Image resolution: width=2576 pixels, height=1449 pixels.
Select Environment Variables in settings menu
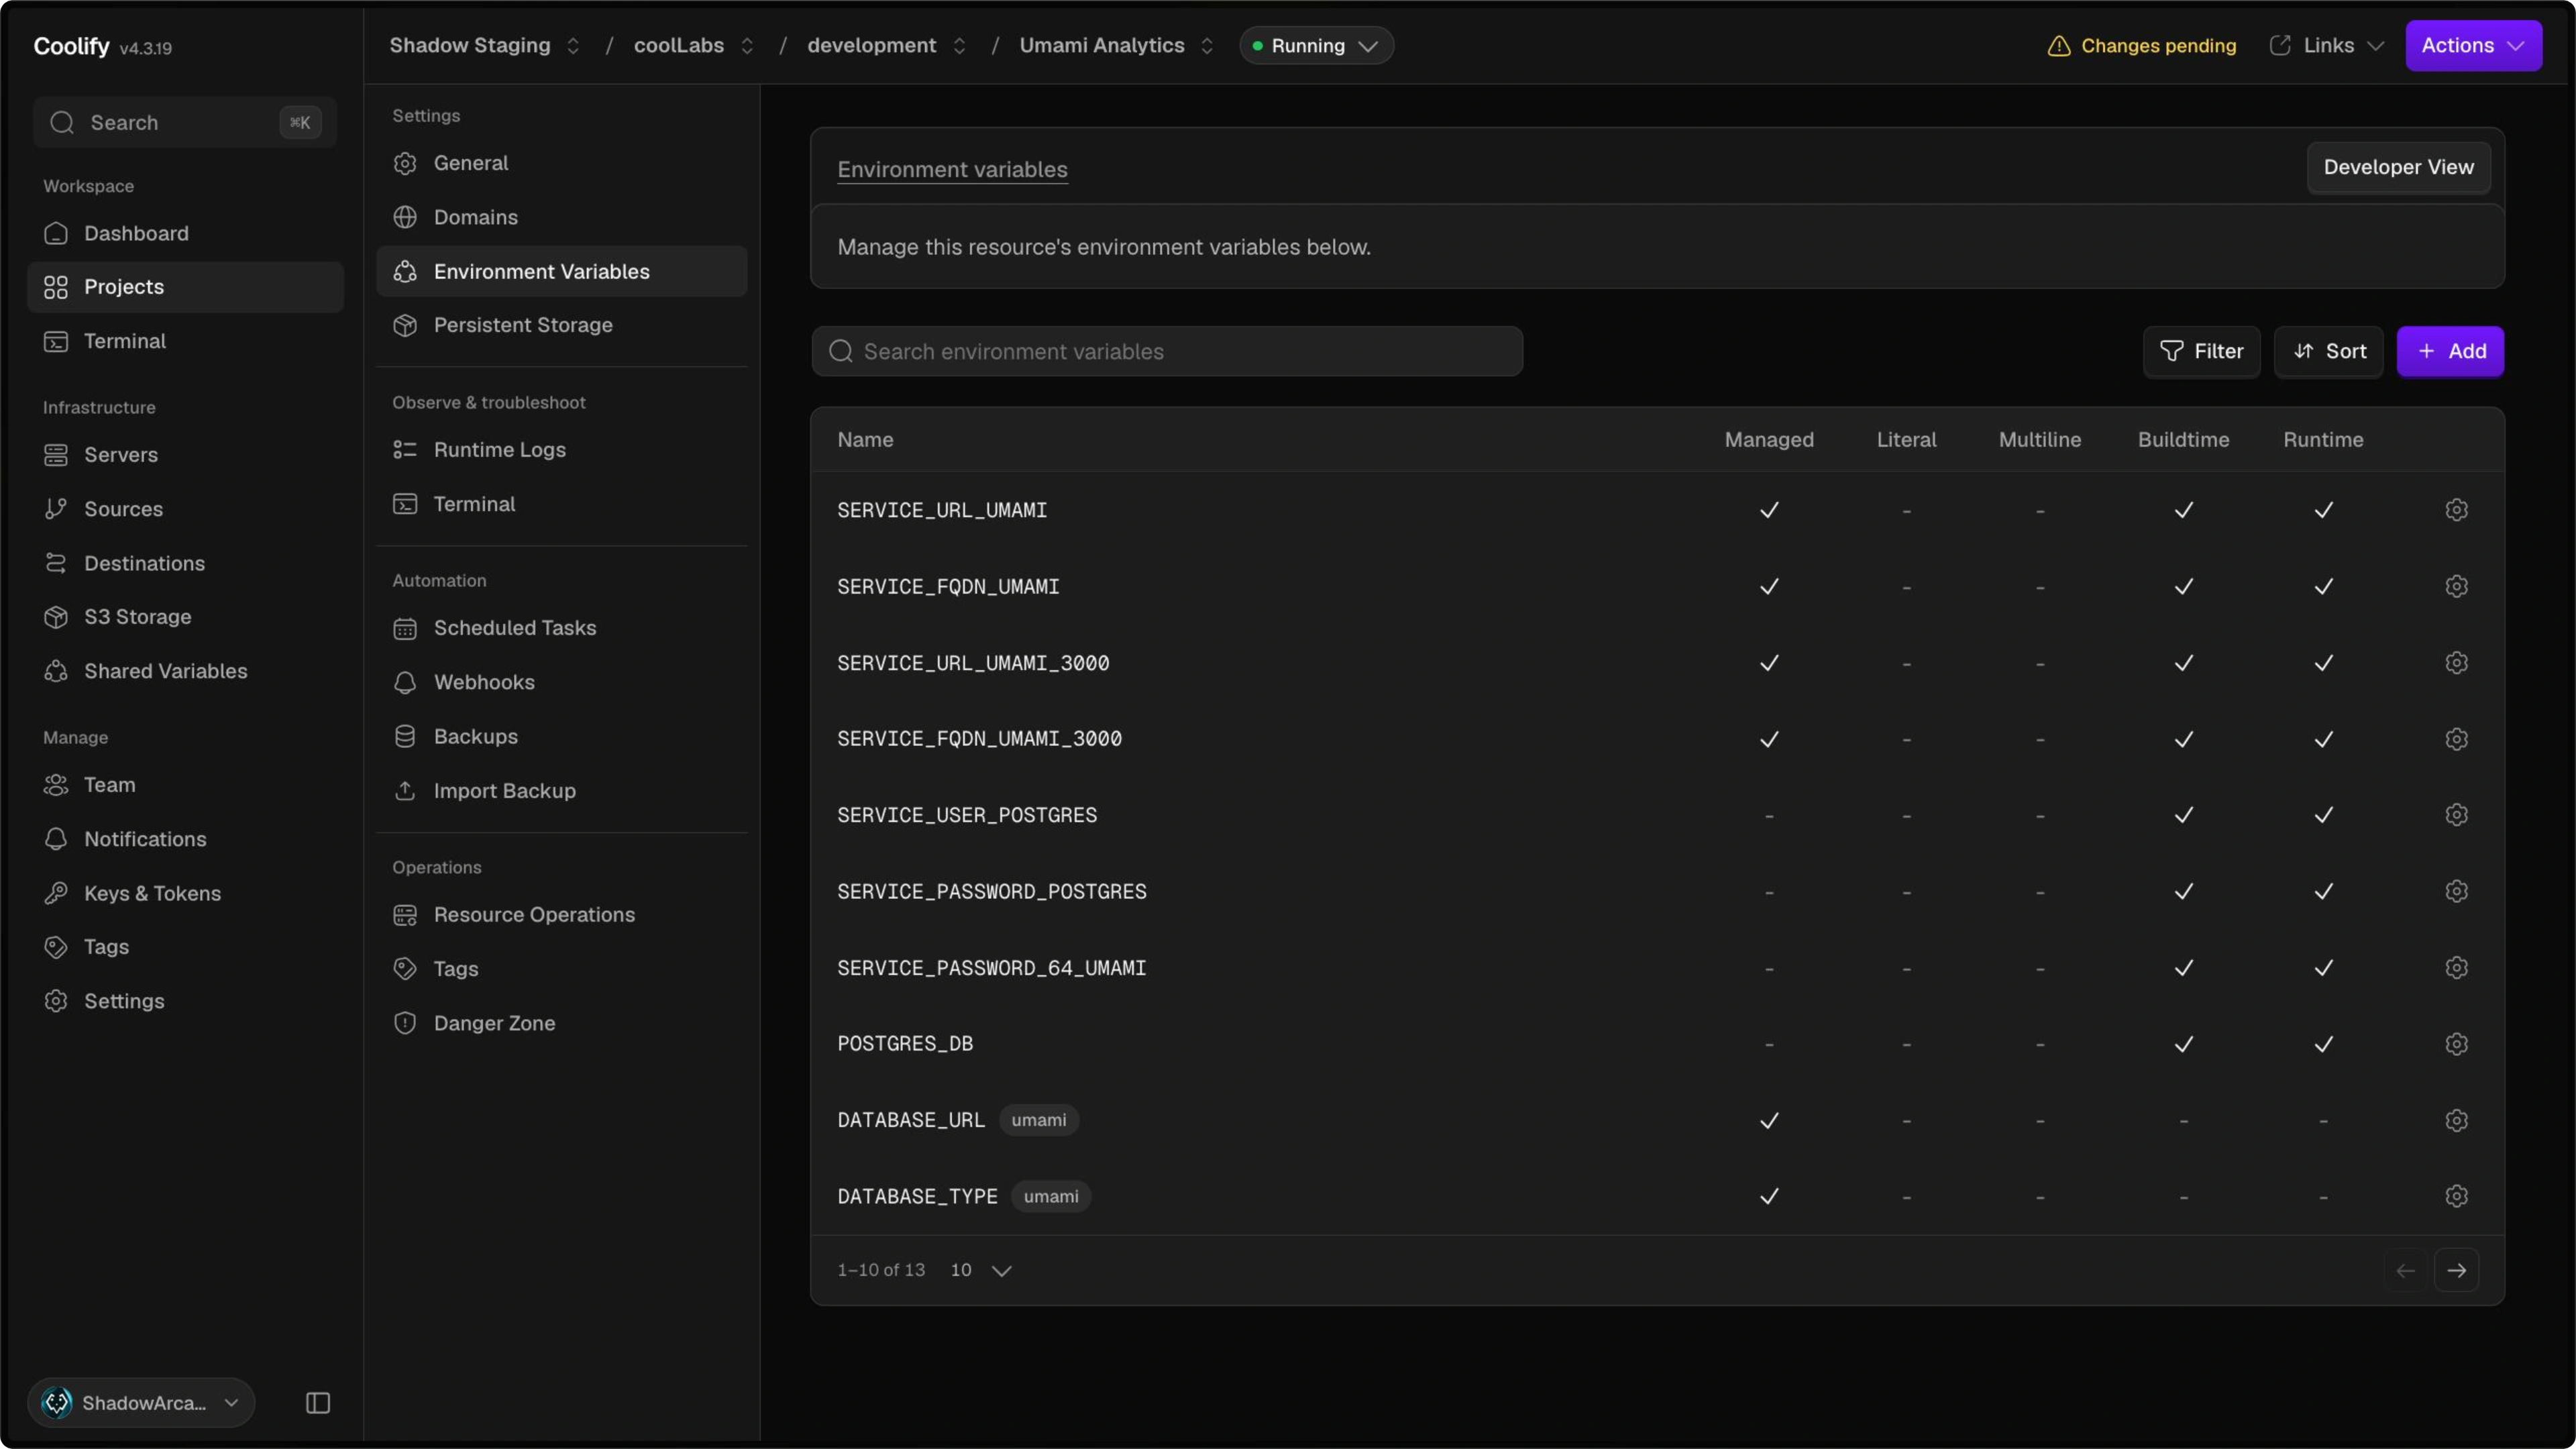pos(561,271)
